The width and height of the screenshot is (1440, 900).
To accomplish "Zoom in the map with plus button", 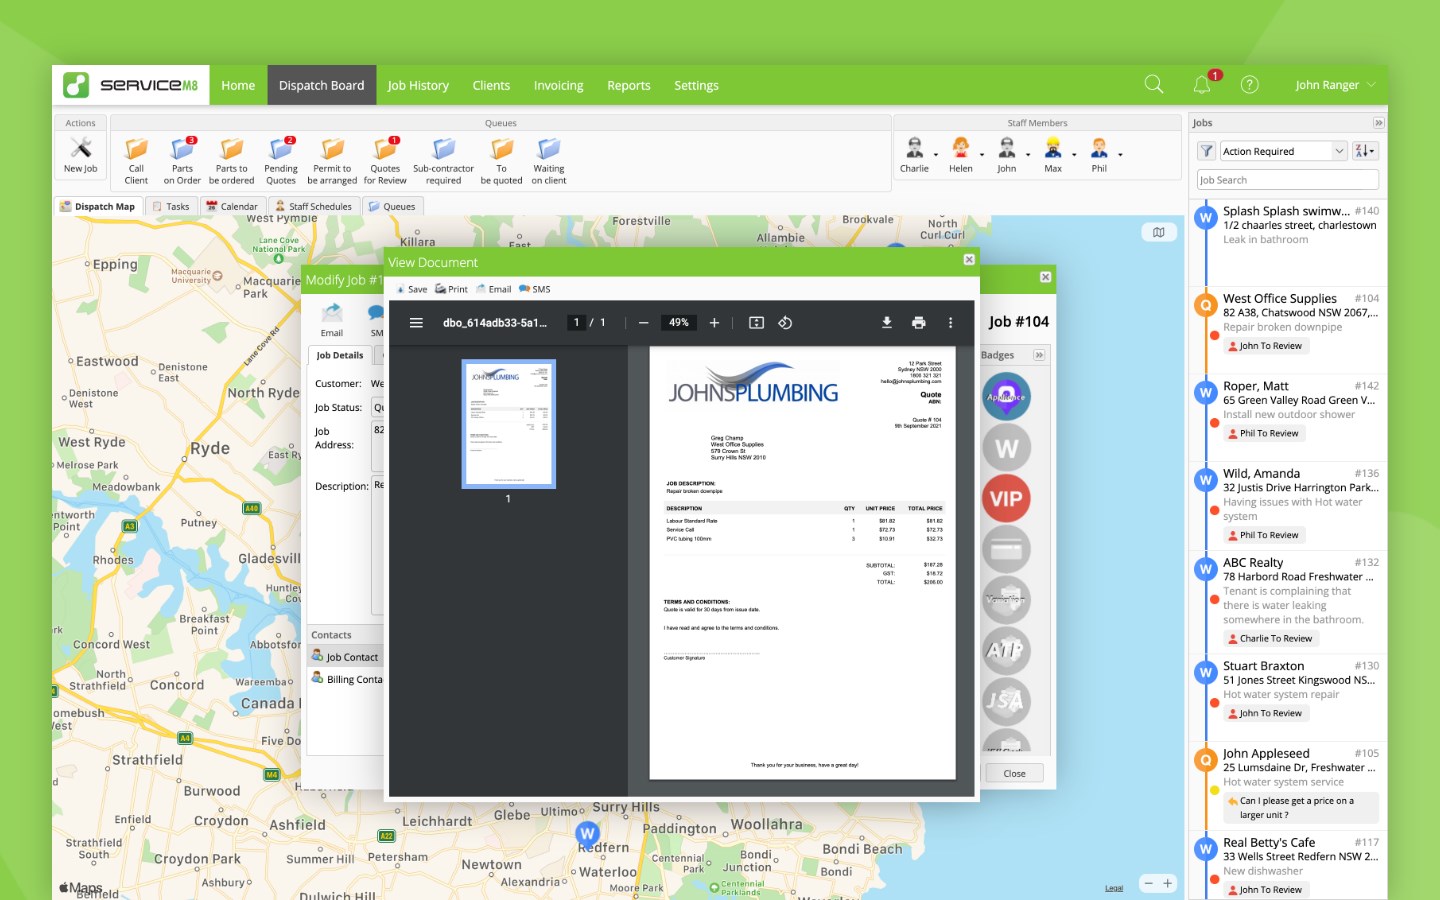I will click(x=1167, y=883).
